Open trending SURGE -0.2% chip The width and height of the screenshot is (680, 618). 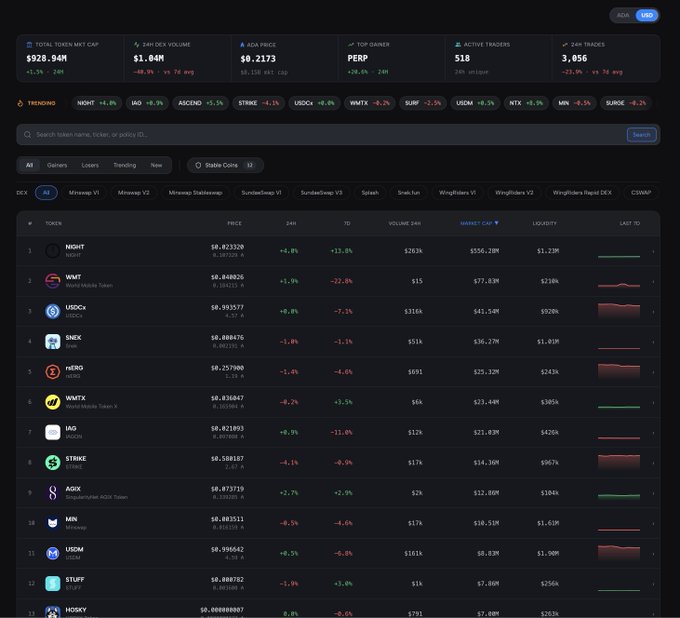626,103
